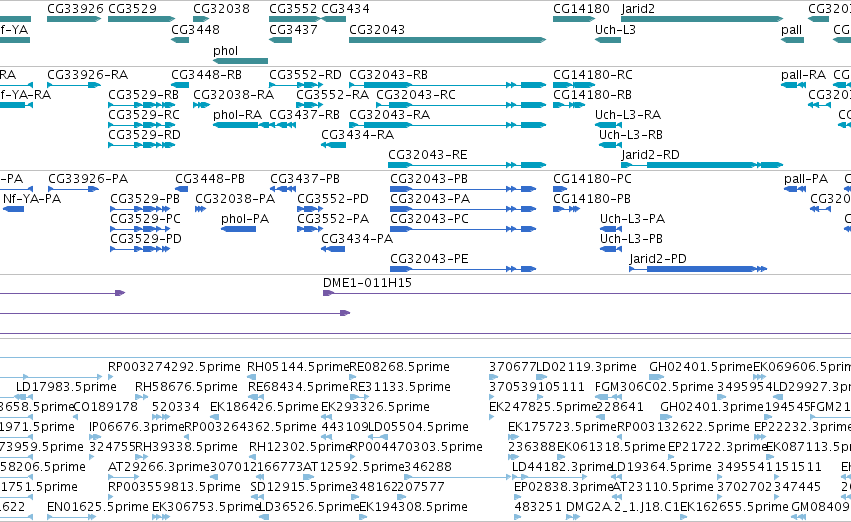Open the Uch-L3 gene label
This screenshot has height=522, width=851.
click(615, 30)
